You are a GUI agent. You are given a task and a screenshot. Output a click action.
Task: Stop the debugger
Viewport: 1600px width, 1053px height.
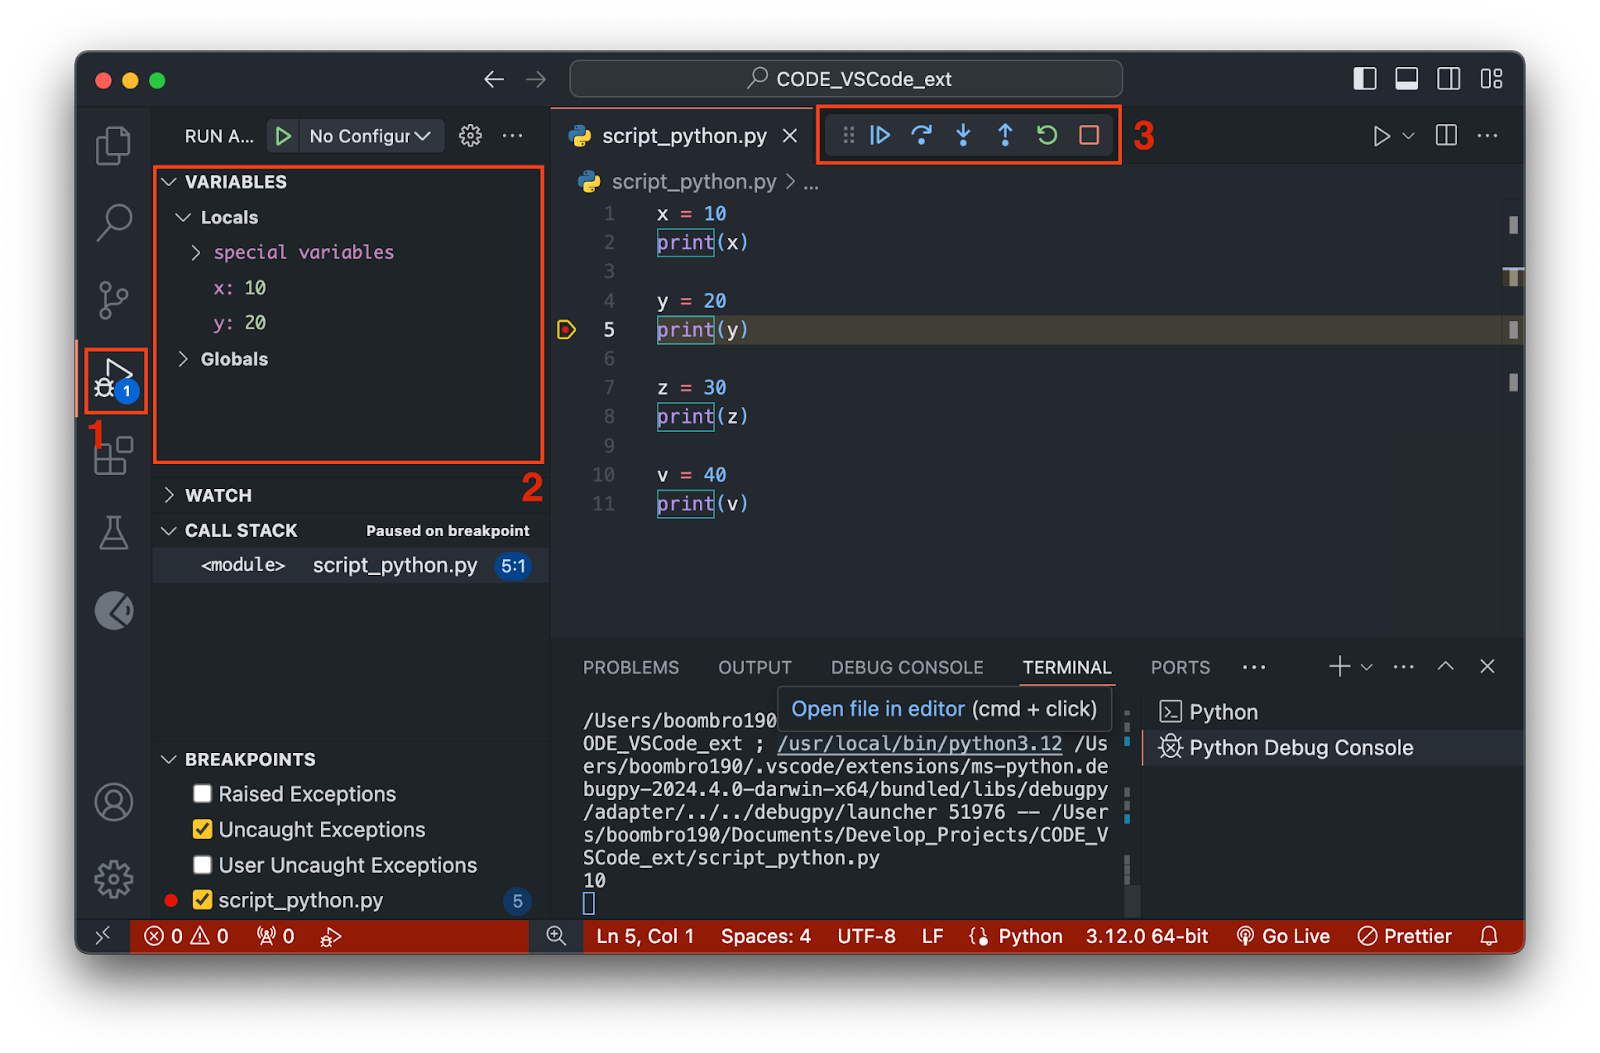click(1088, 135)
